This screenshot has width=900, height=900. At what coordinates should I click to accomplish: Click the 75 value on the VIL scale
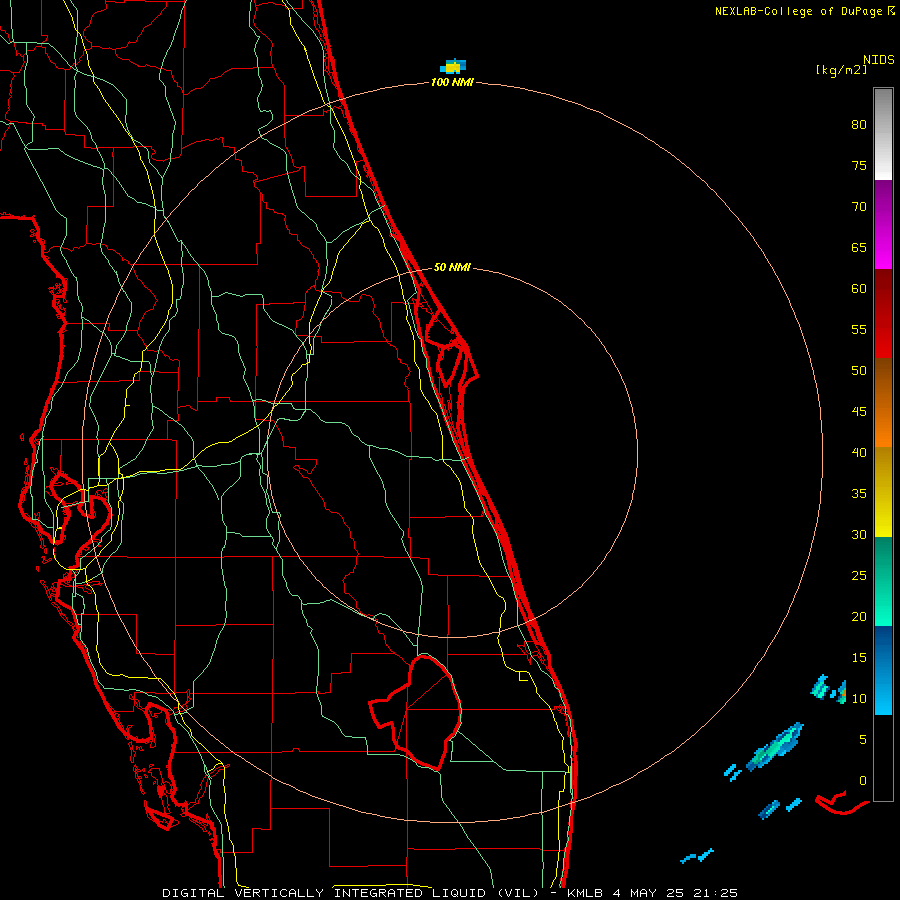coord(859,165)
